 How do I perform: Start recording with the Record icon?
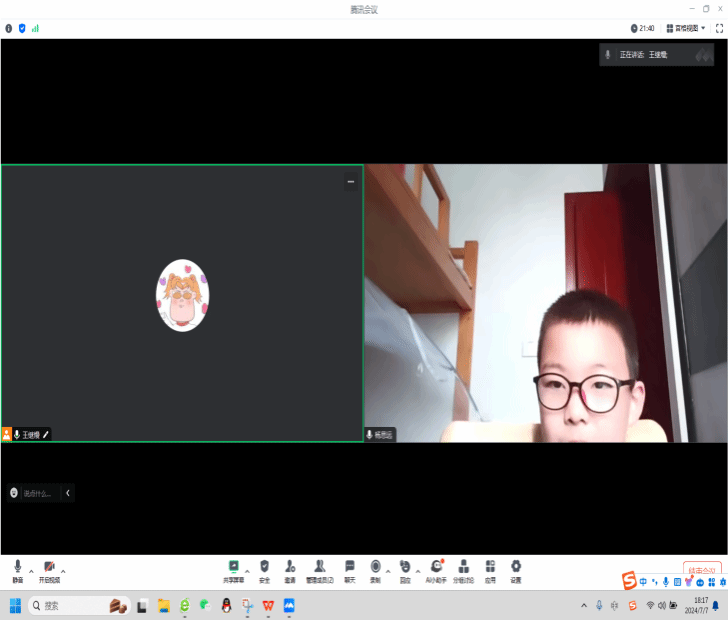[x=376, y=569]
